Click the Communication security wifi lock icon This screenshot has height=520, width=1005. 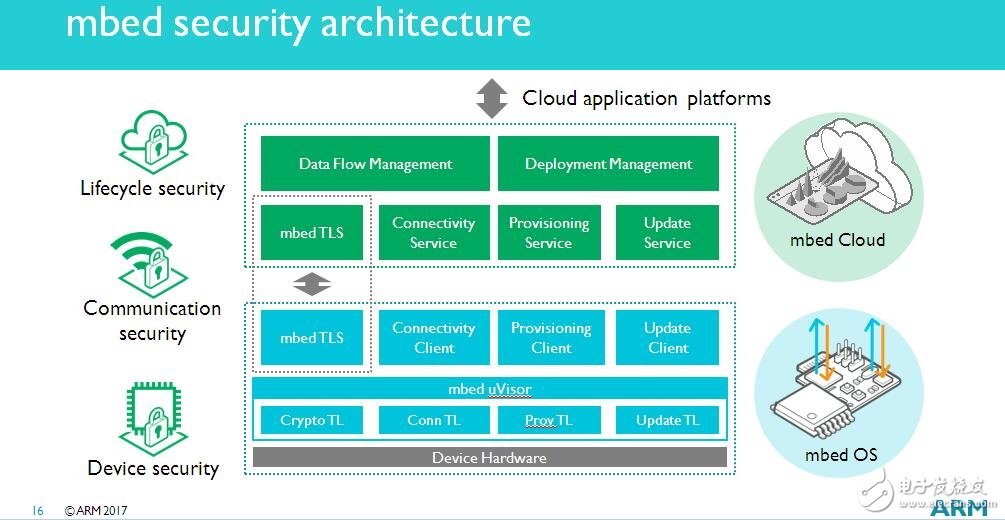tap(151, 261)
